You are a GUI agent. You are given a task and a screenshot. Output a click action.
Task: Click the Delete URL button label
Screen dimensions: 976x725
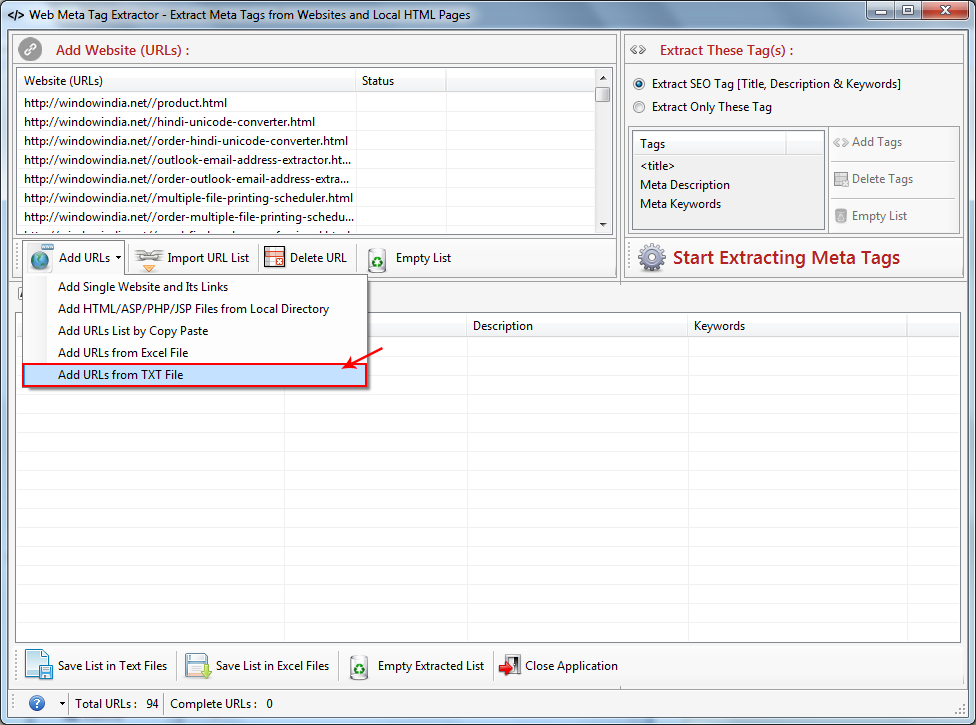(x=318, y=258)
